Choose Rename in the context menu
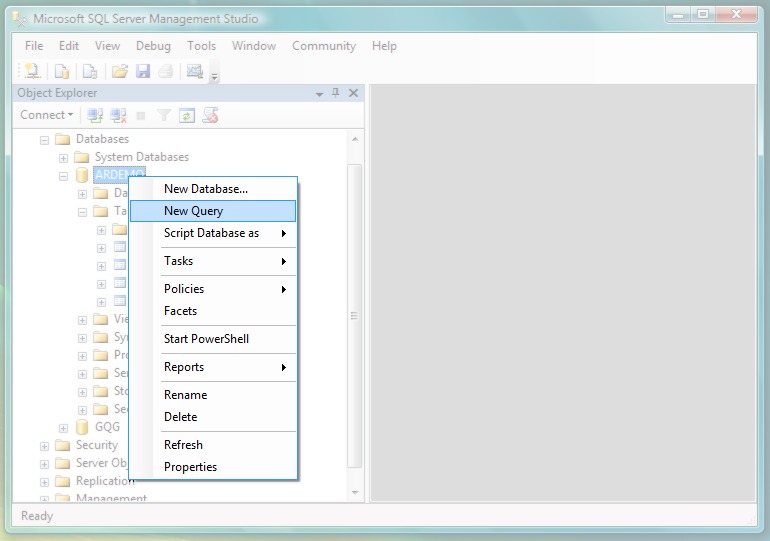Screen dimensions: 770x541 [x=213, y=395]
